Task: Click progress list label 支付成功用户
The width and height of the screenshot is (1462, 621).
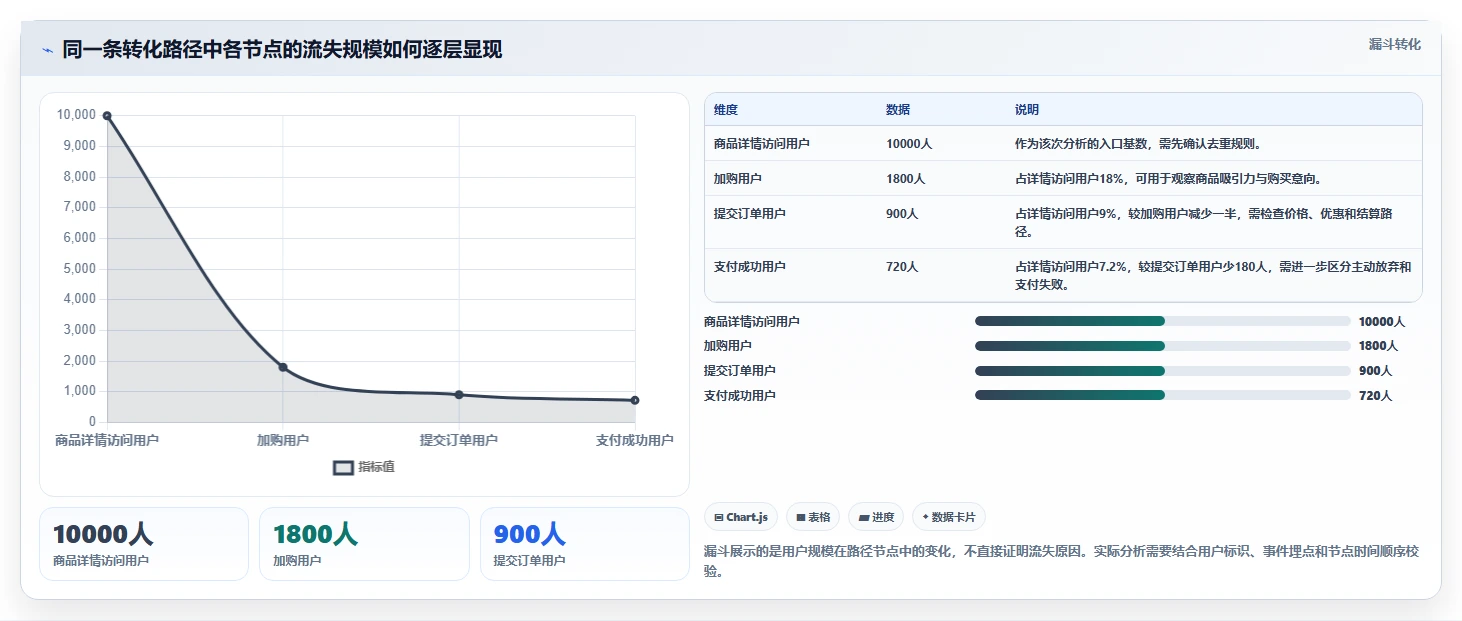Action: pyautogui.click(x=740, y=396)
